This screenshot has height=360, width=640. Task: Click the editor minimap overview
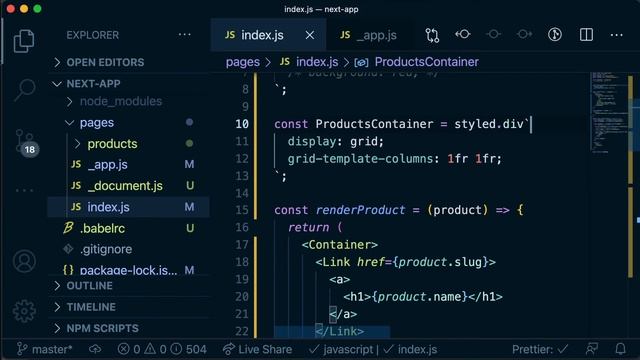click(x=609, y=112)
